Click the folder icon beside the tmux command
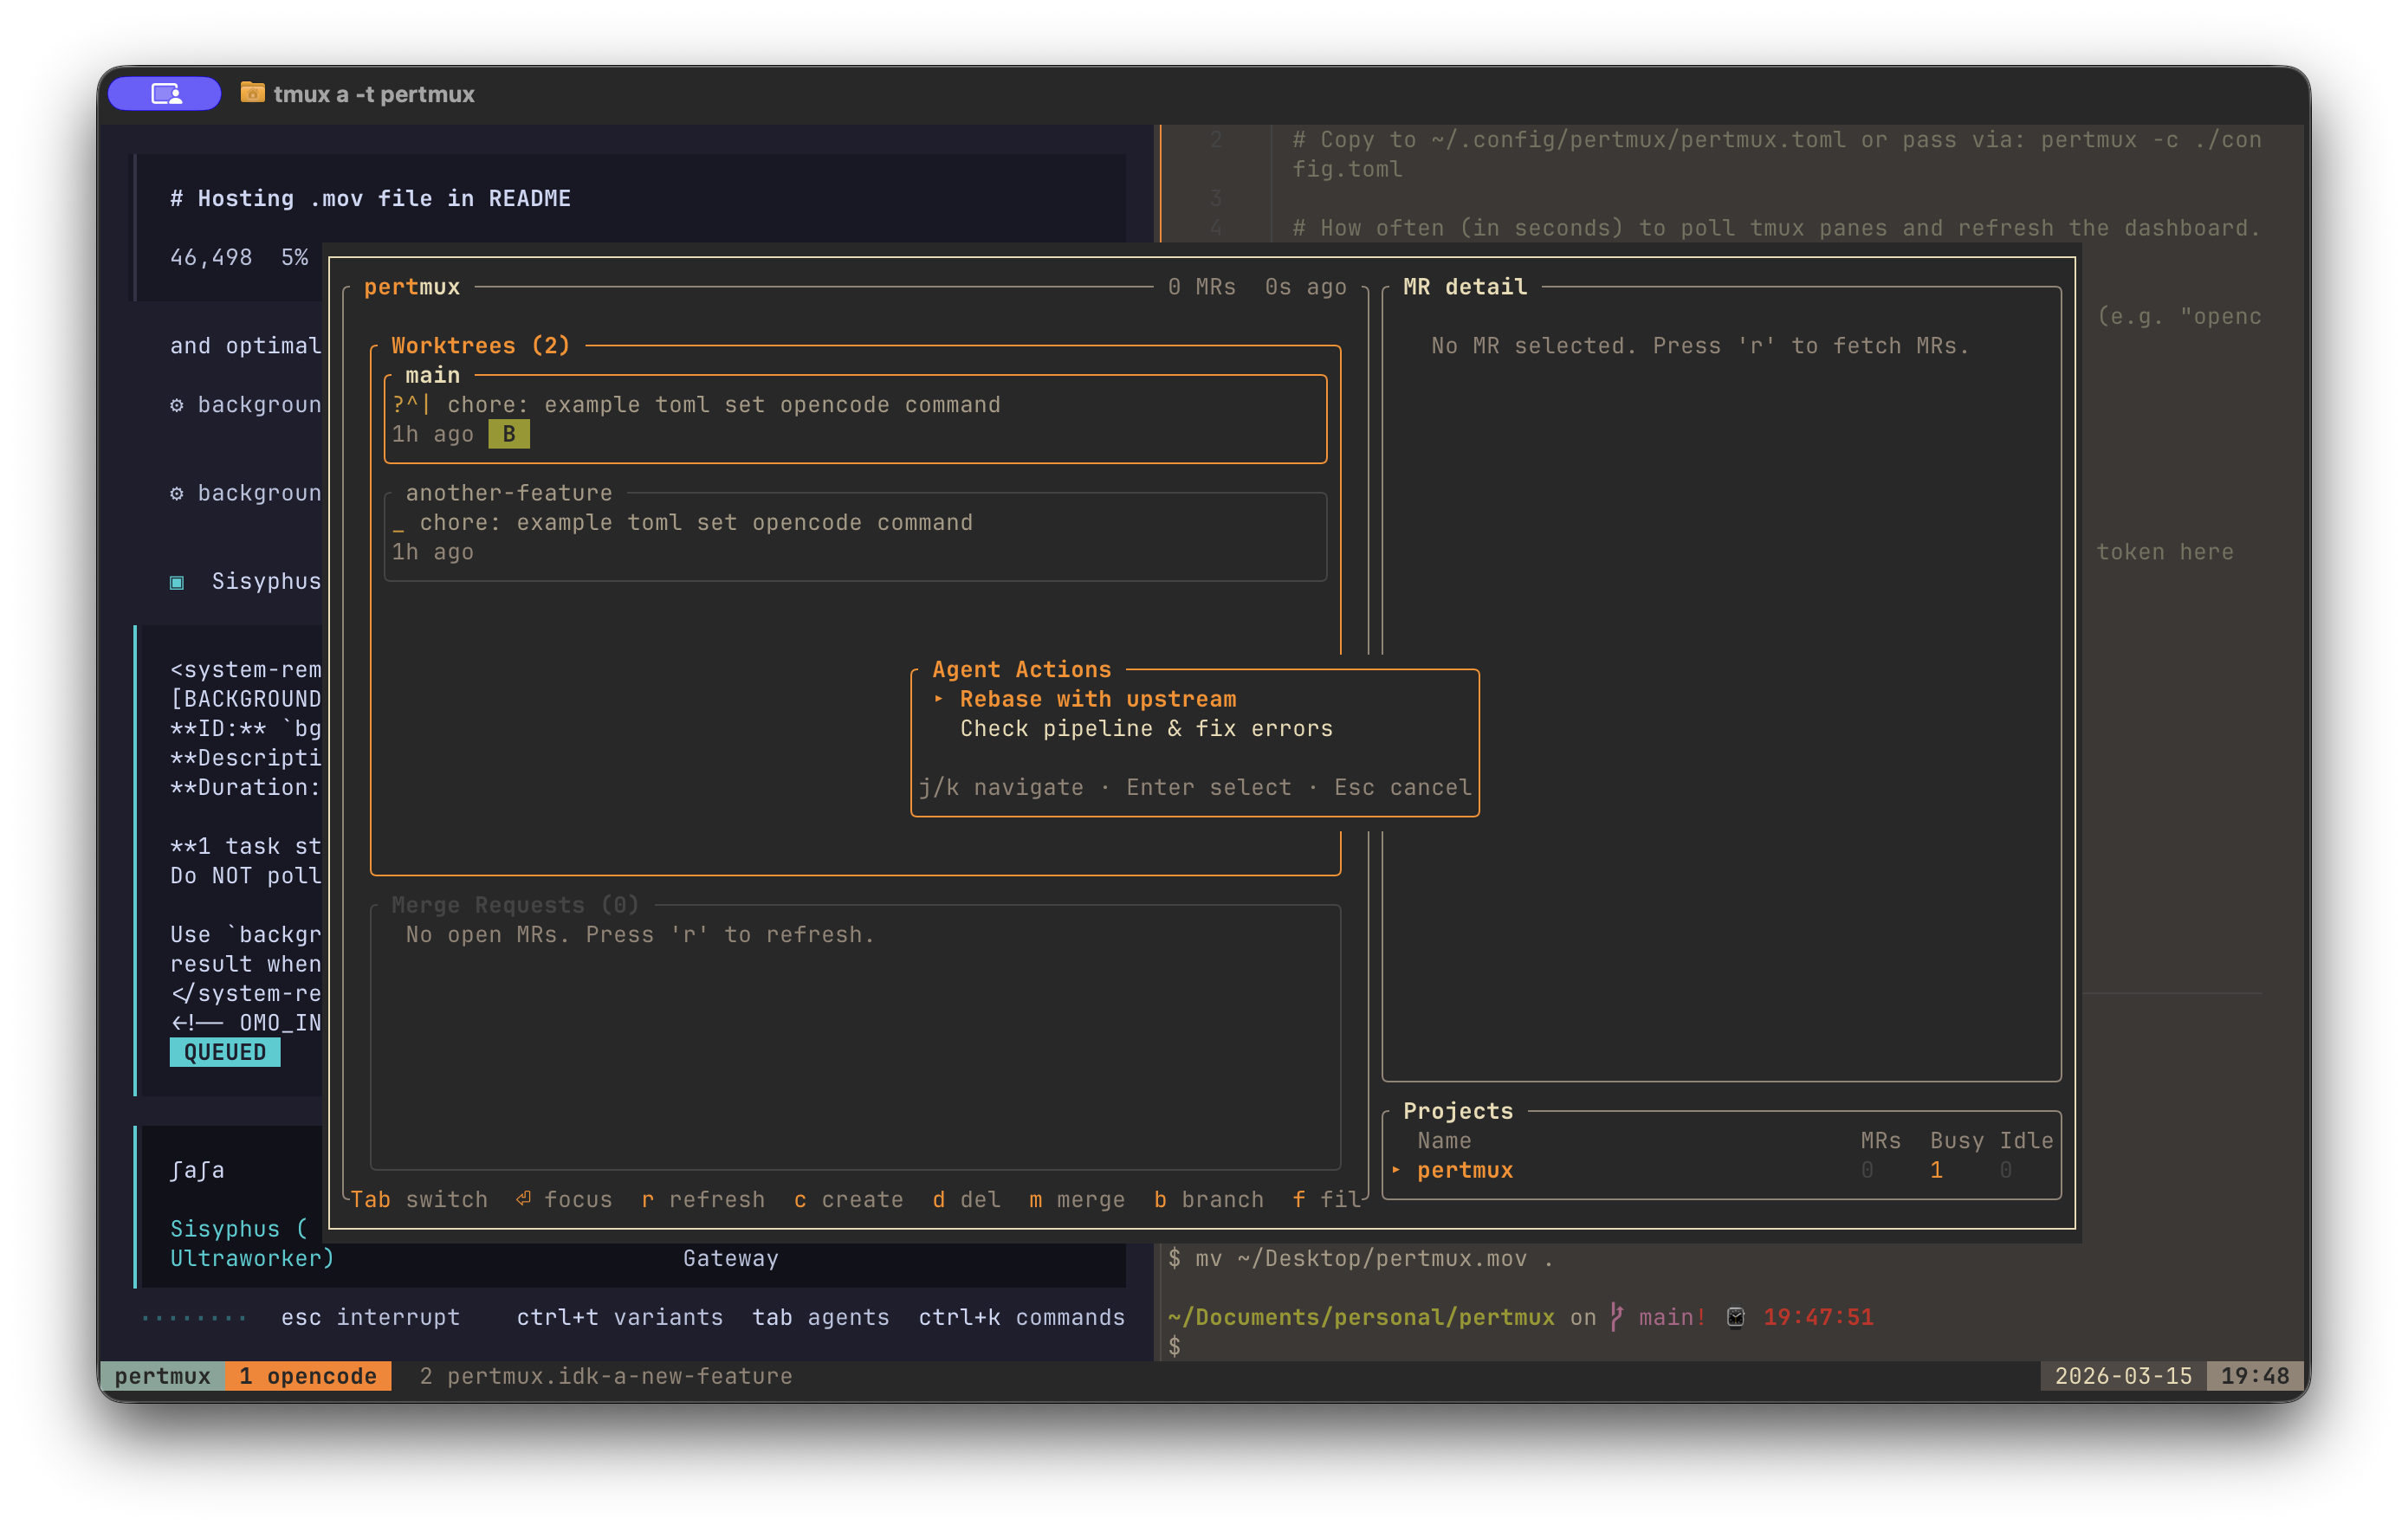The image size is (2408, 1531). click(253, 93)
